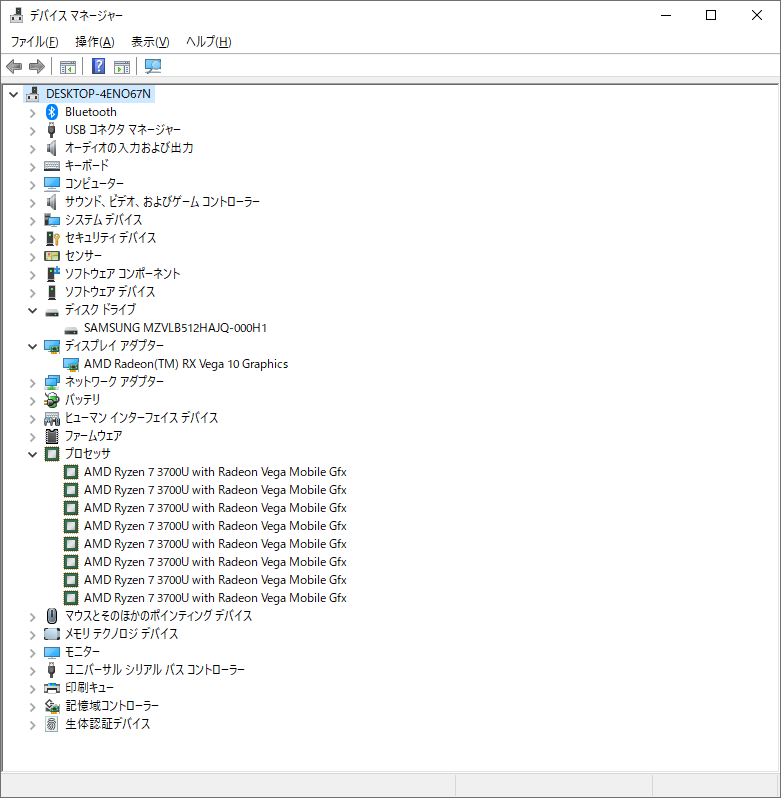Expand the システム デバイス category
The image size is (781, 798).
point(33,220)
